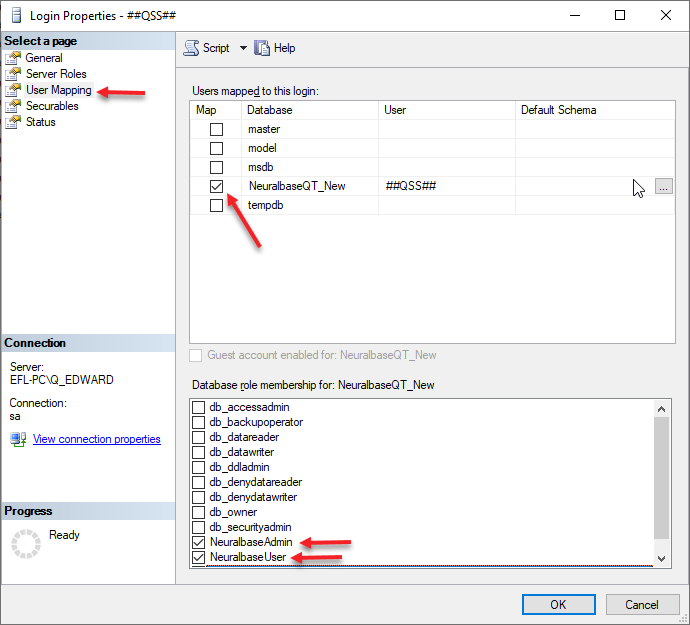This screenshot has width=690, height=625.
Task: Enable the db_datawriter role
Action: click(198, 452)
